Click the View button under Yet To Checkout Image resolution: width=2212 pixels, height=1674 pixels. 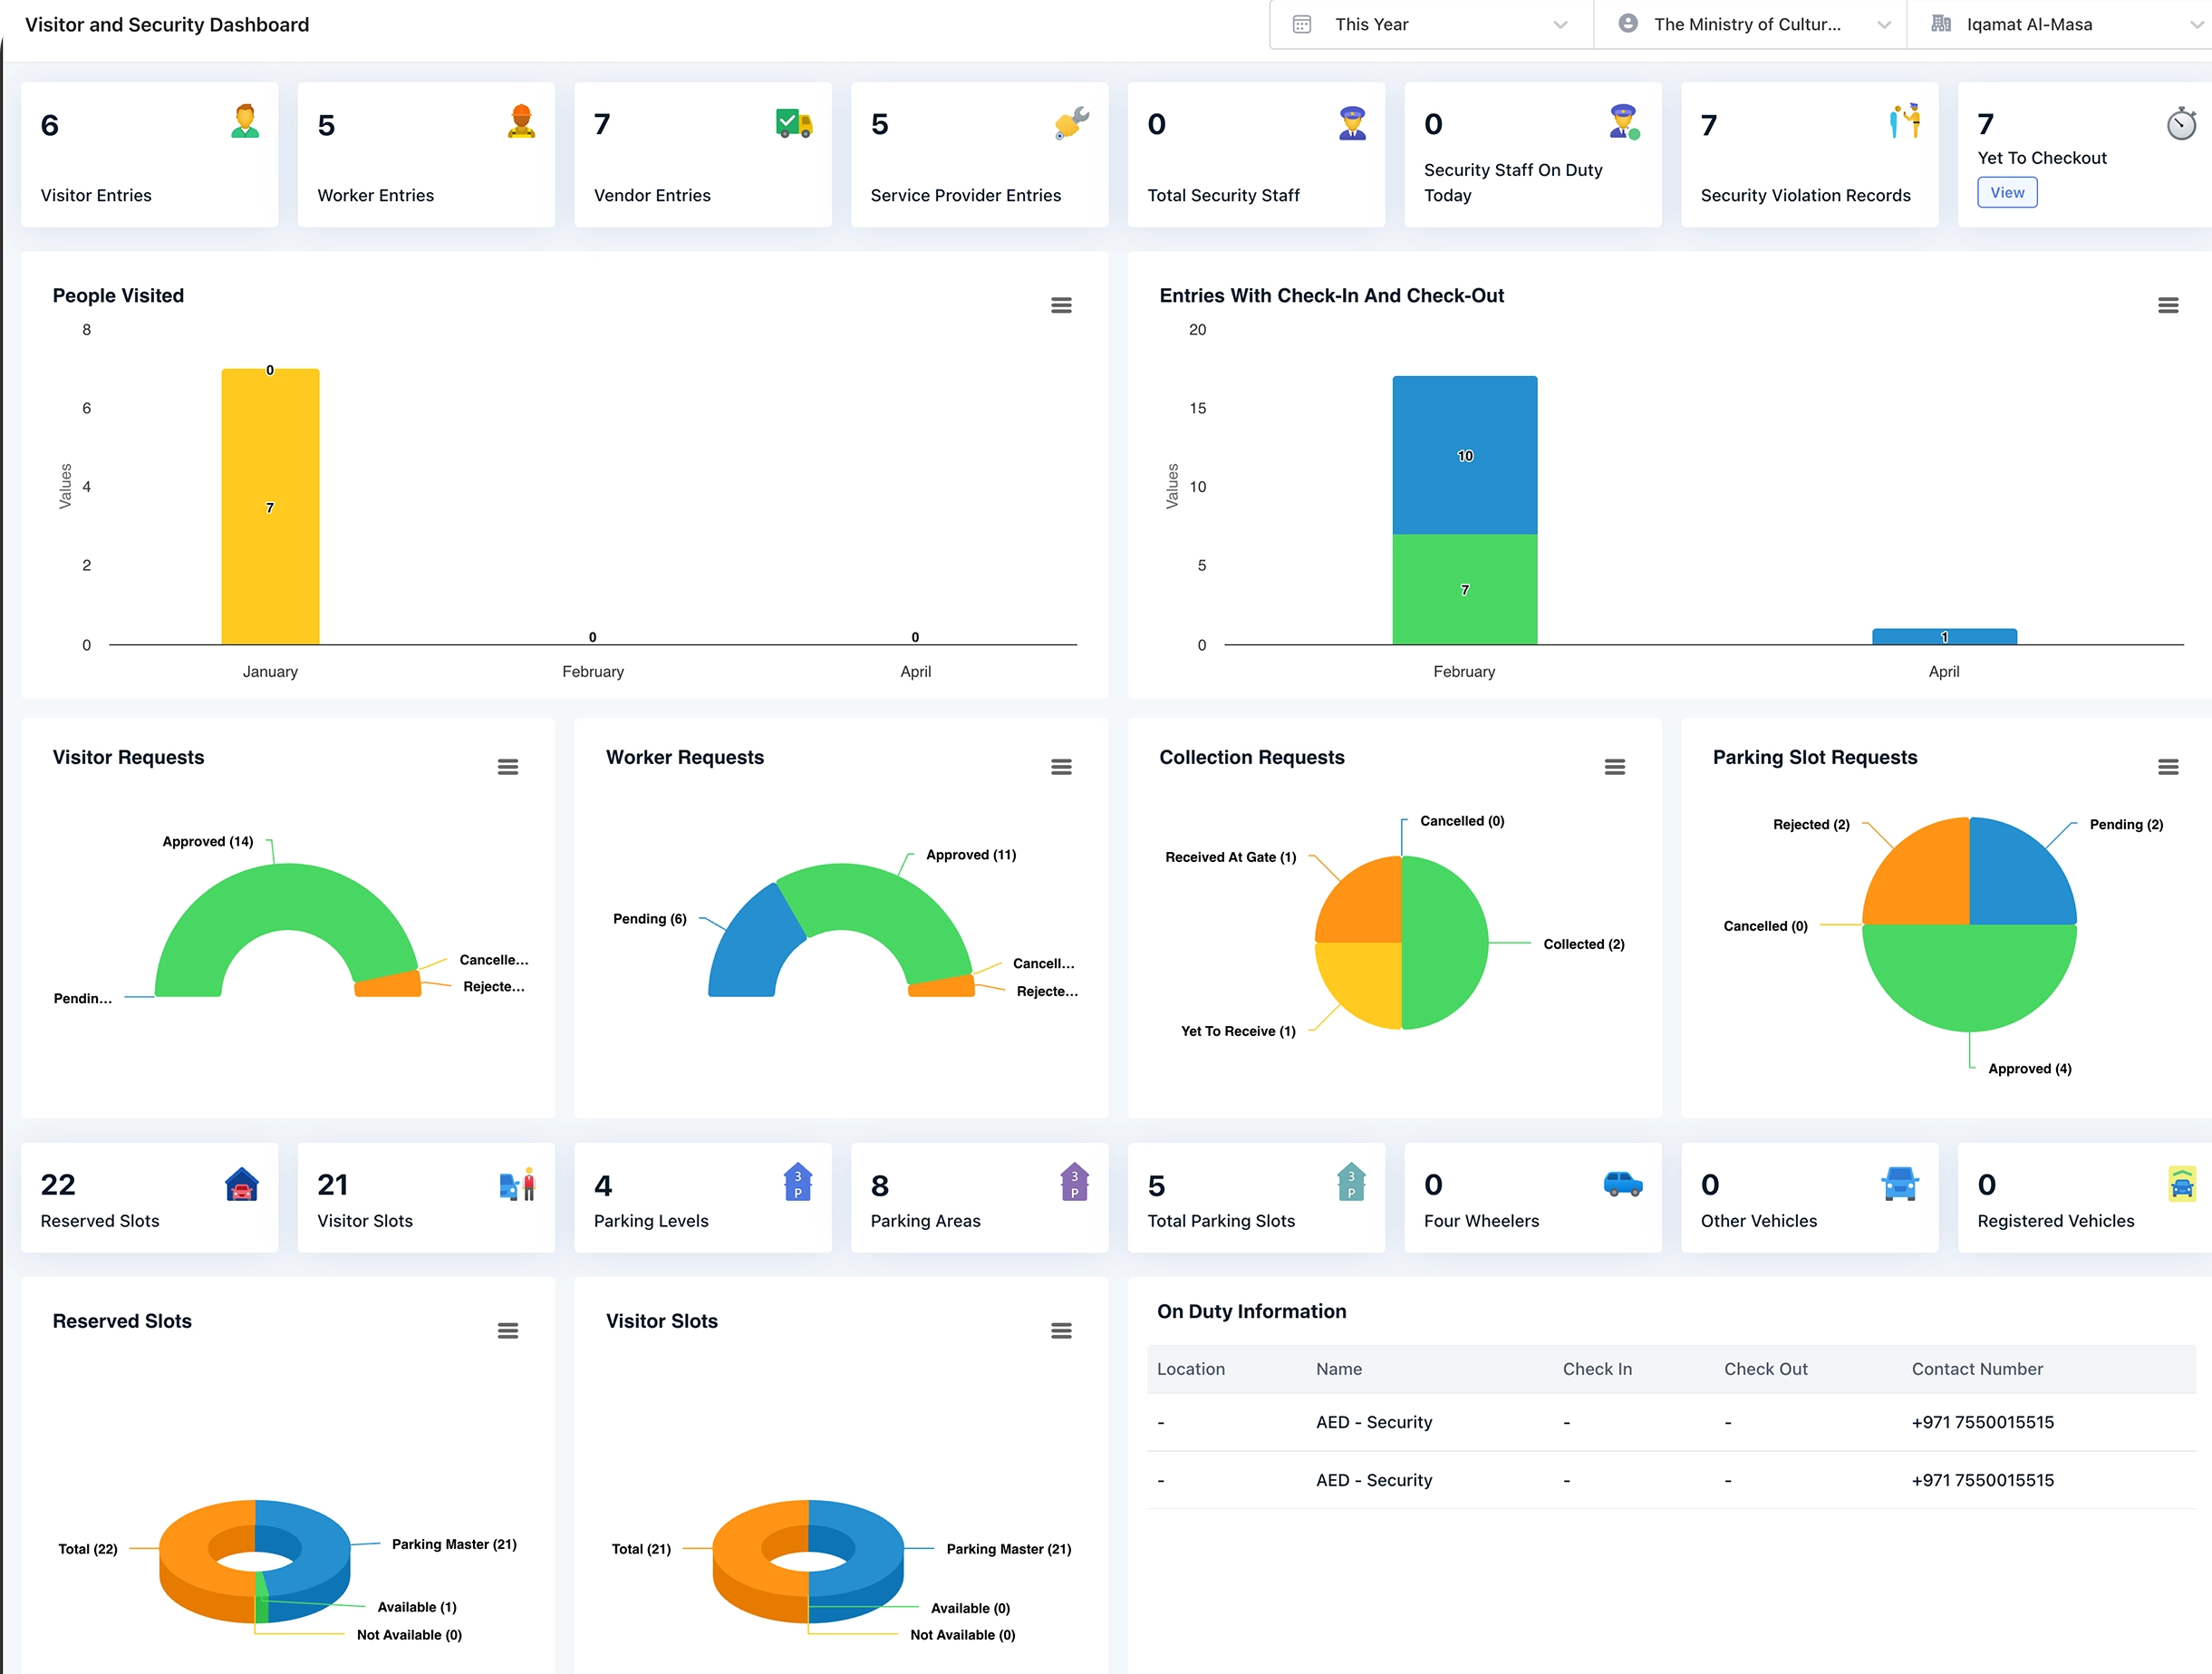(2007, 192)
